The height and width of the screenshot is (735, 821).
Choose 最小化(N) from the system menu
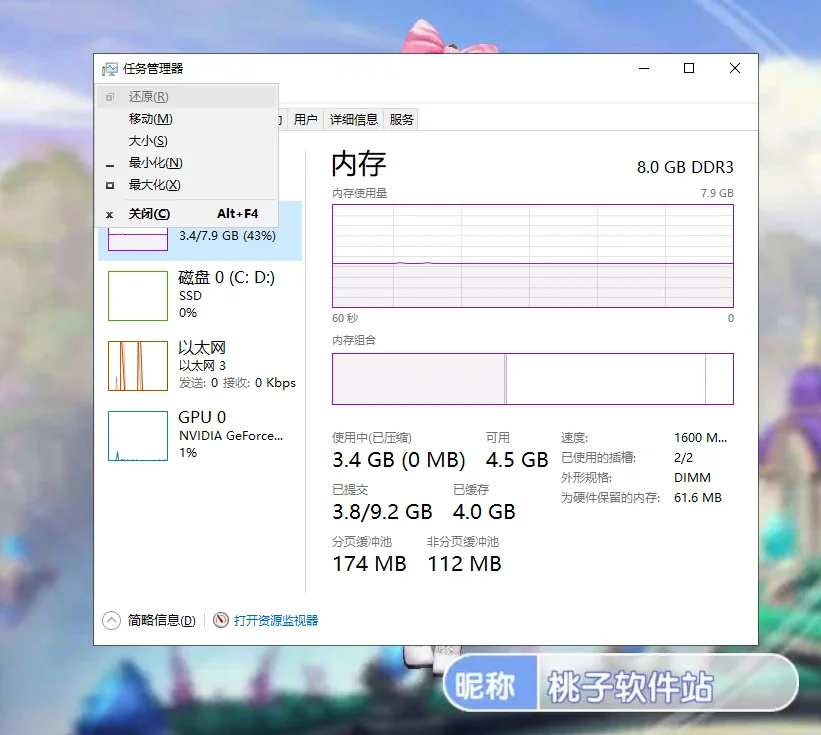186,163
